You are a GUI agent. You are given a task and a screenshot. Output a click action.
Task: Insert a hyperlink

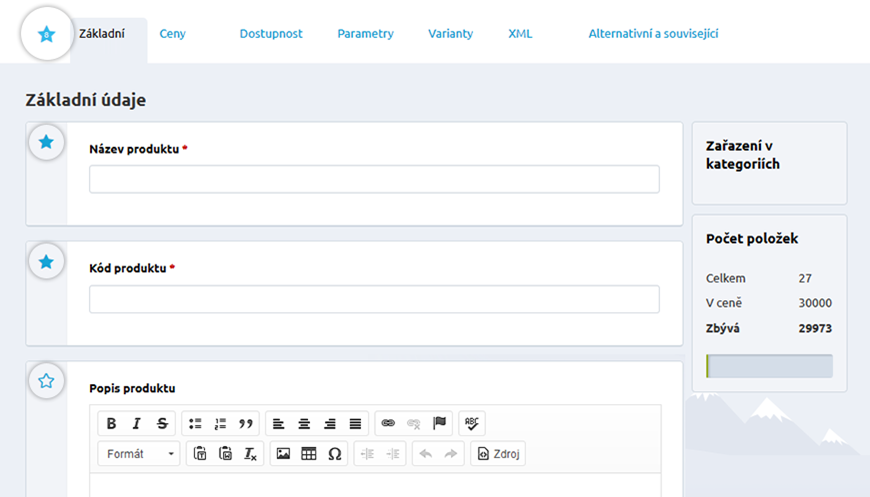[388, 423]
